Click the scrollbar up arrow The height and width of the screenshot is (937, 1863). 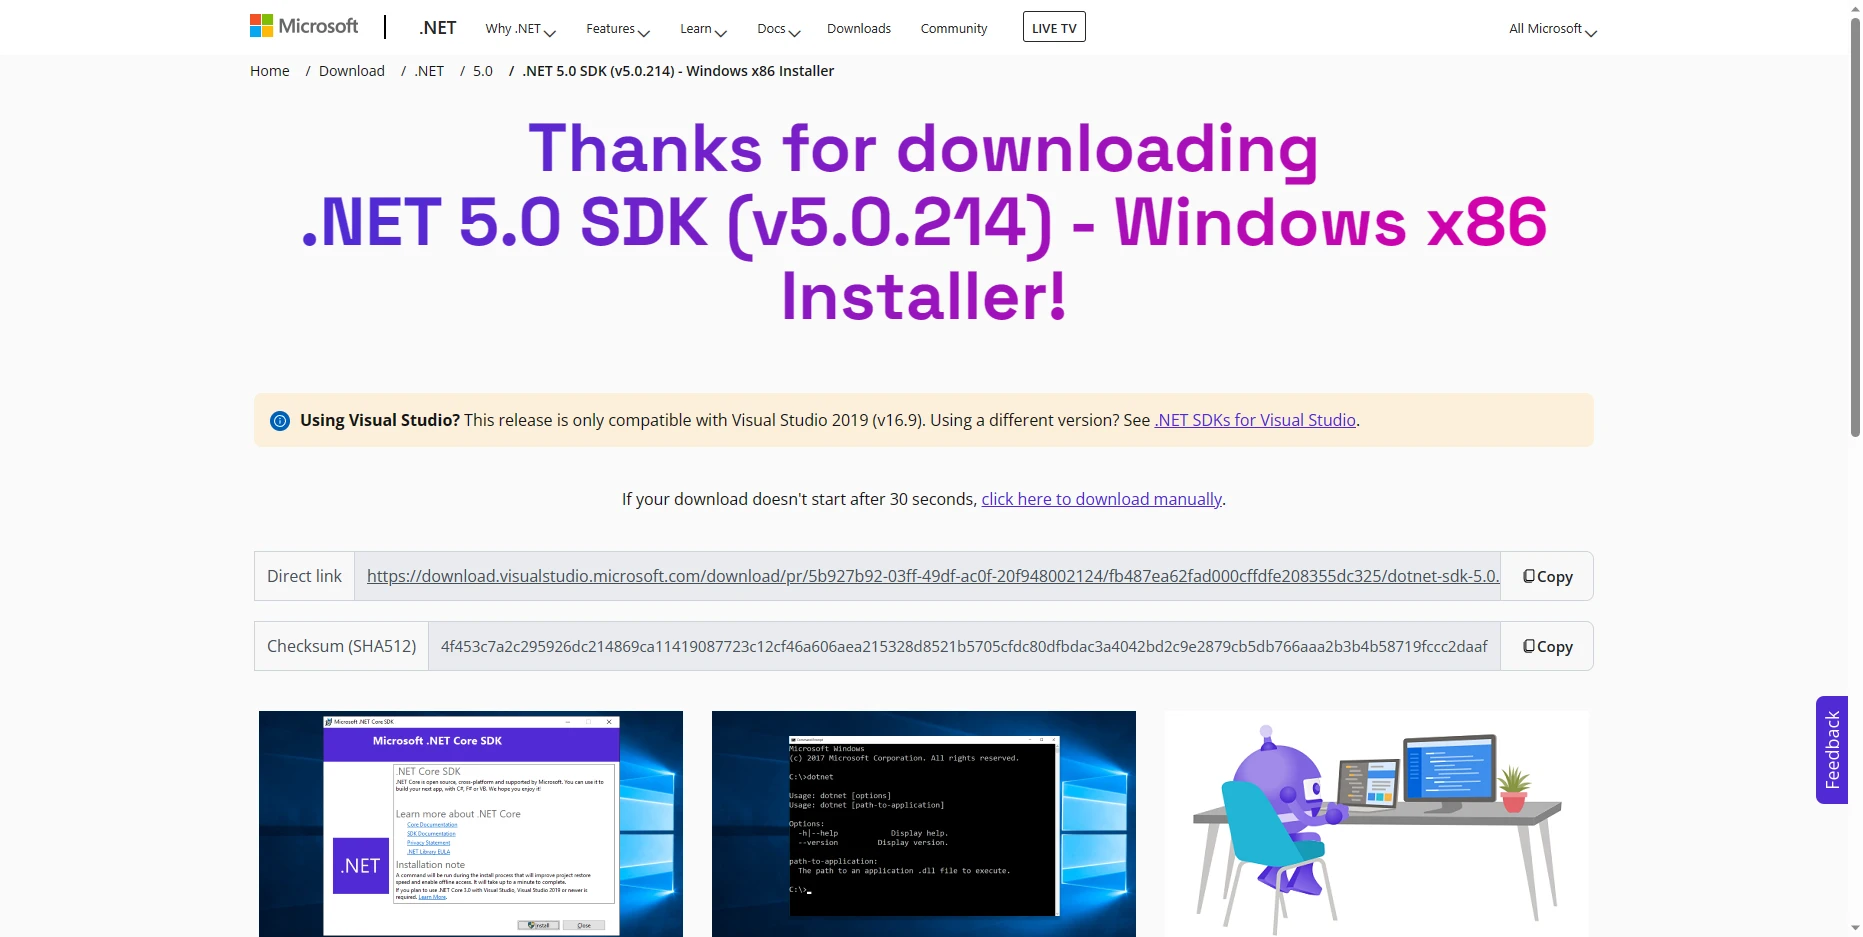click(x=1855, y=8)
